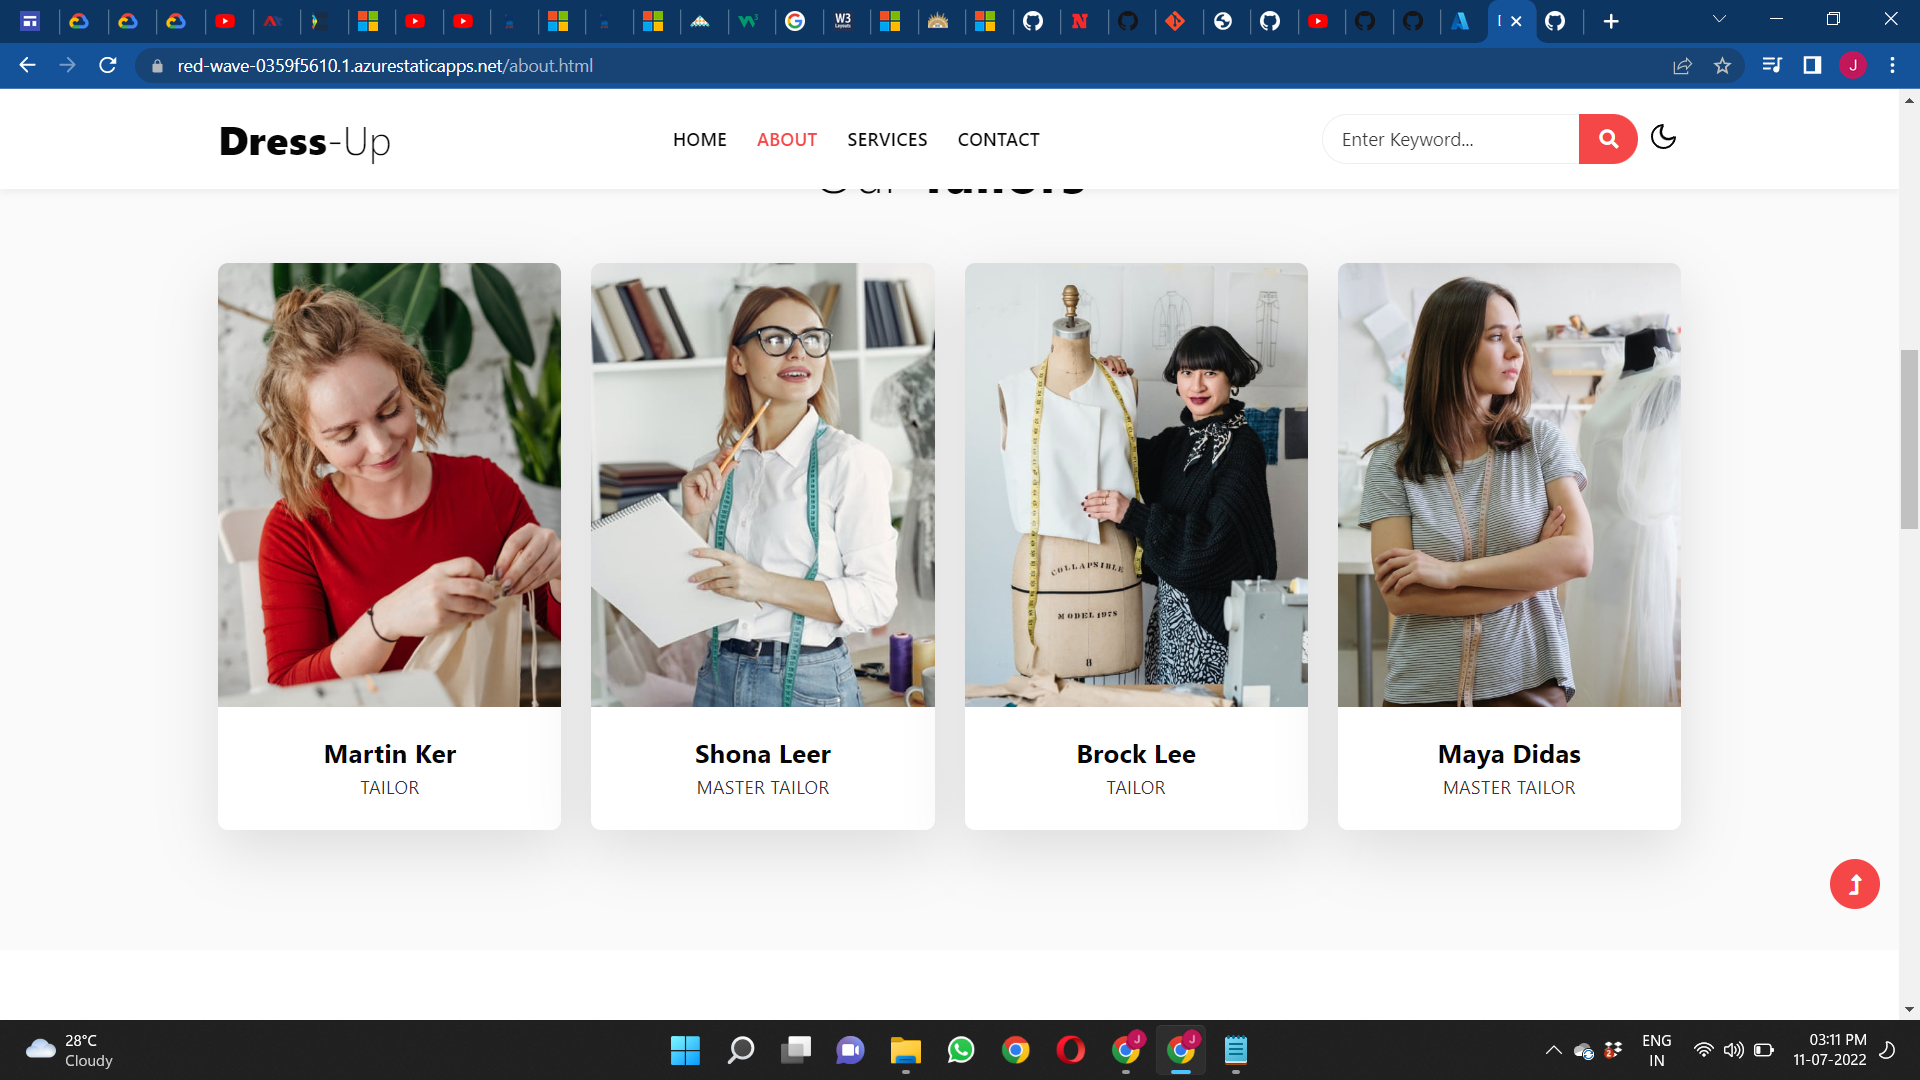Open WhatsApp from the taskbar

coord(960,1050)
